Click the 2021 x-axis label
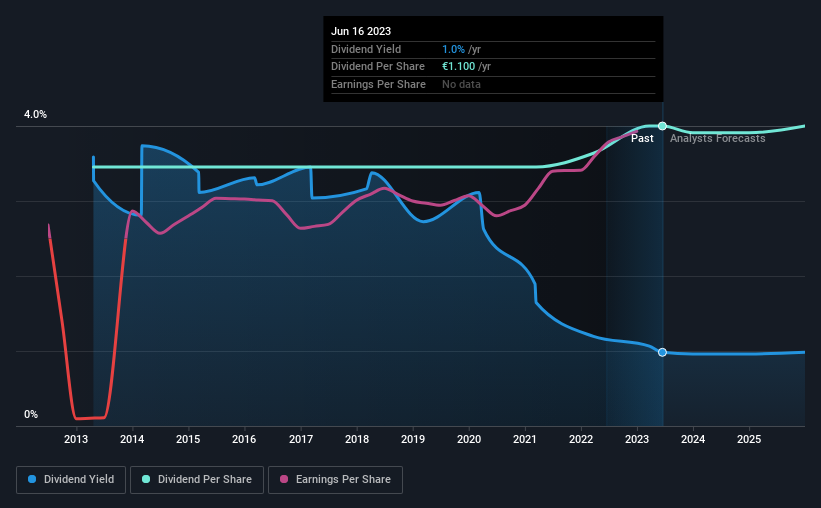821x508 pixels. (x=525, y=439)
